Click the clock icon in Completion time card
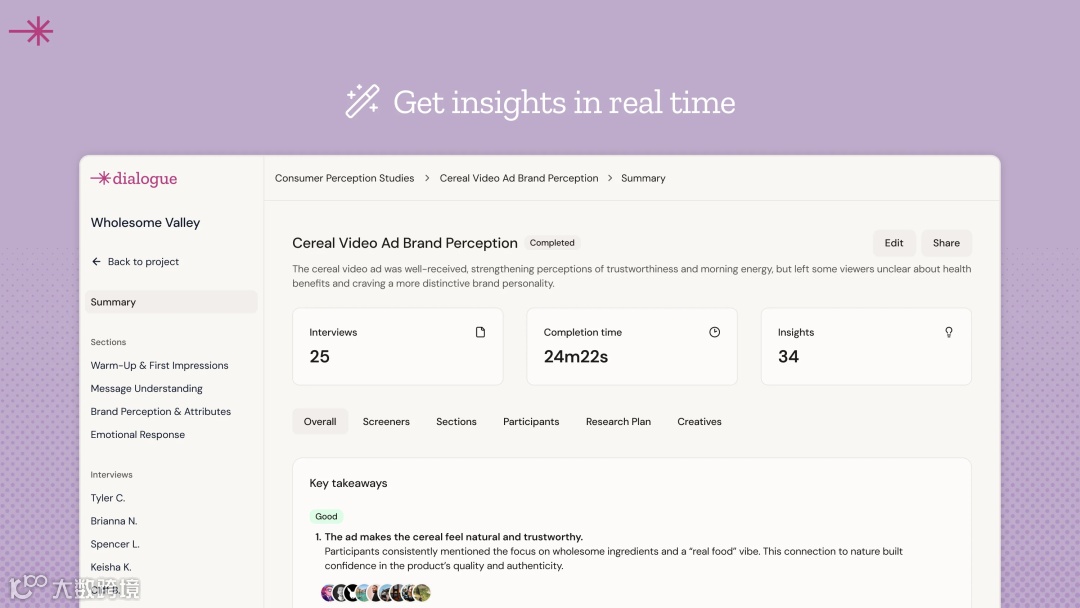Image resolution: width=1080 pixels, height=608 pixels. (714, 332)
